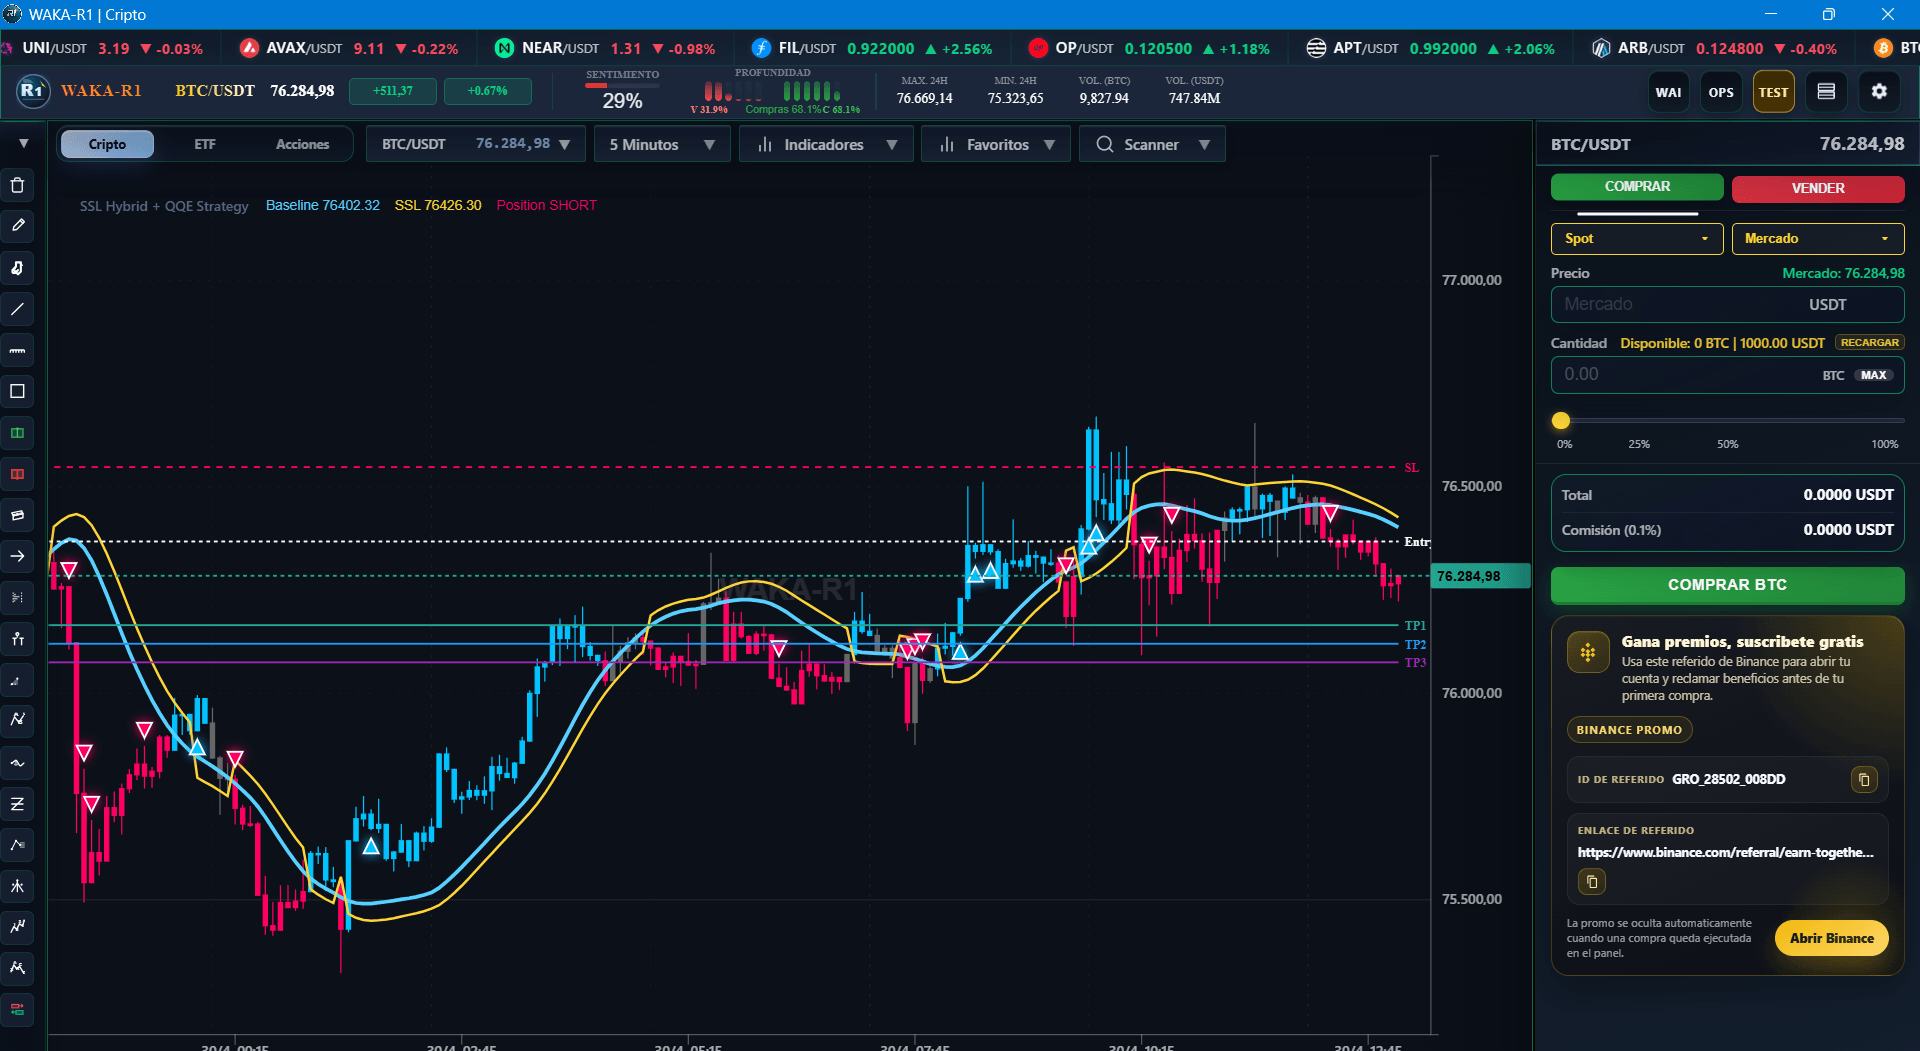
Task: Click the MAX quantity button
Action: (x=1874, y=375)
